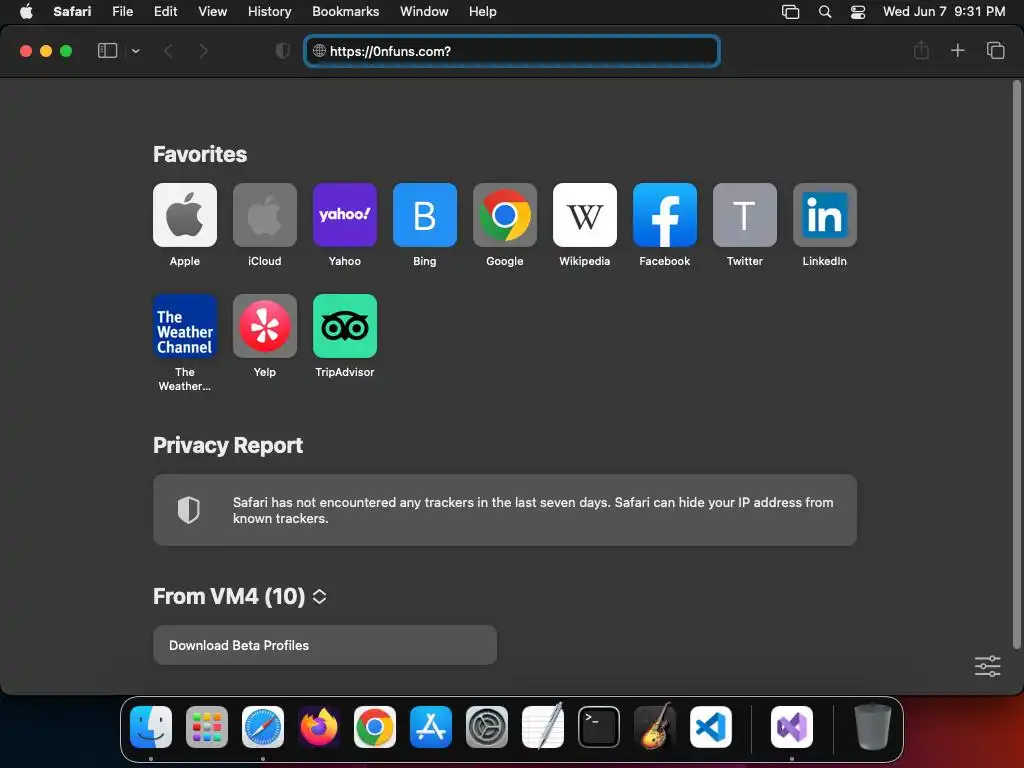
Task: Open the Yahoo favorite tile
Action: [x=345, y=215]
